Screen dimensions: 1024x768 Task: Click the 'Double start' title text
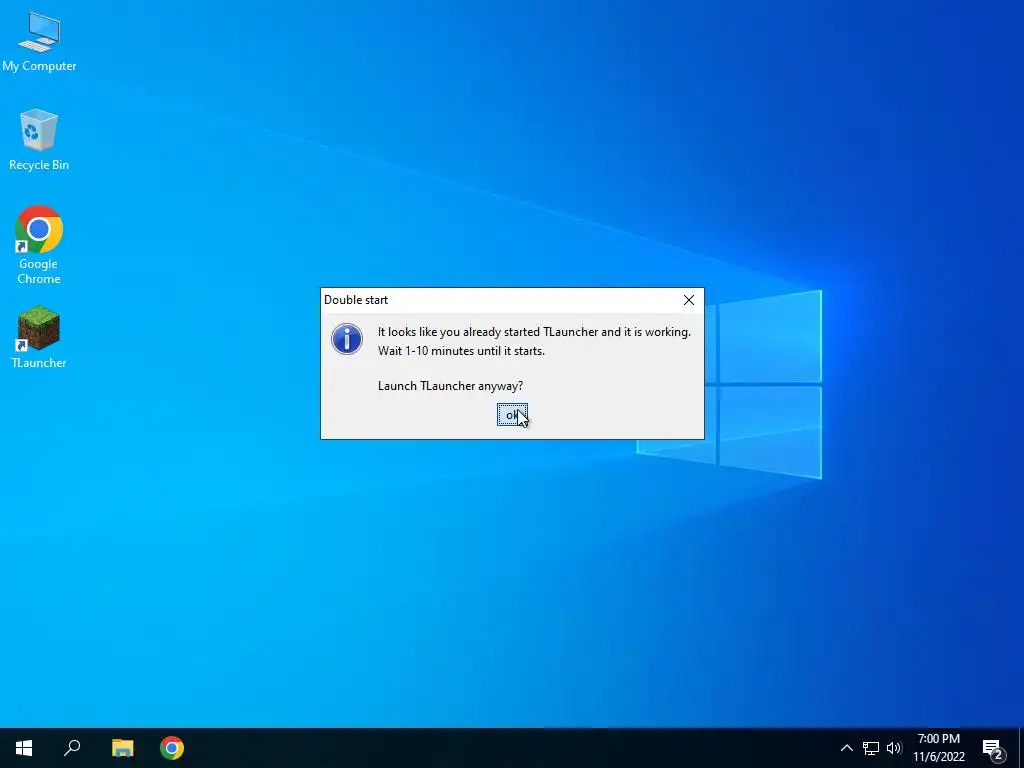pyautogui.click(x=356, y=300)
